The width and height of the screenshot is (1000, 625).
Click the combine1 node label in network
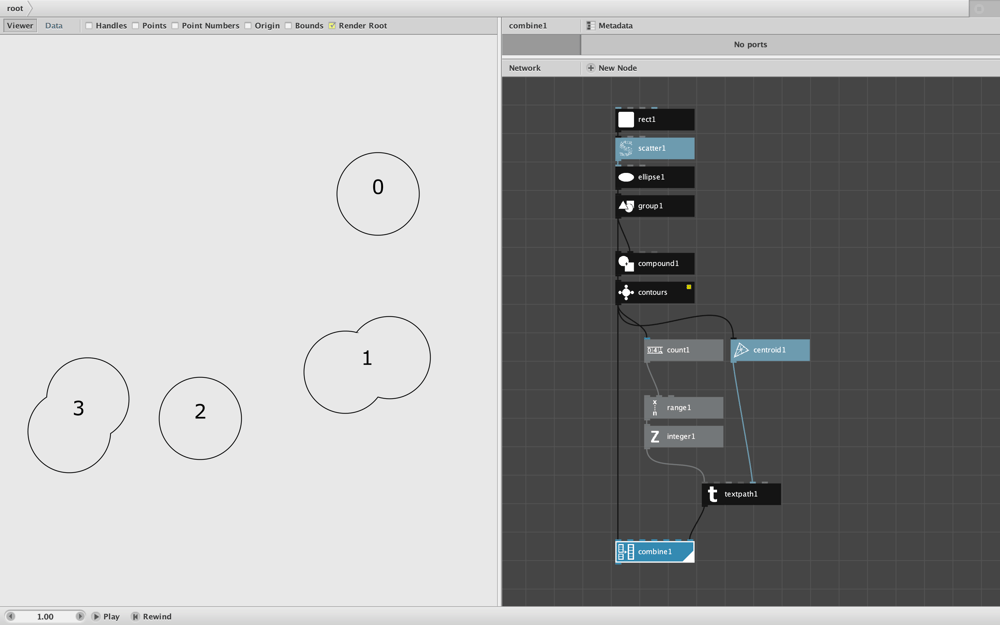[x=655, y=552]
